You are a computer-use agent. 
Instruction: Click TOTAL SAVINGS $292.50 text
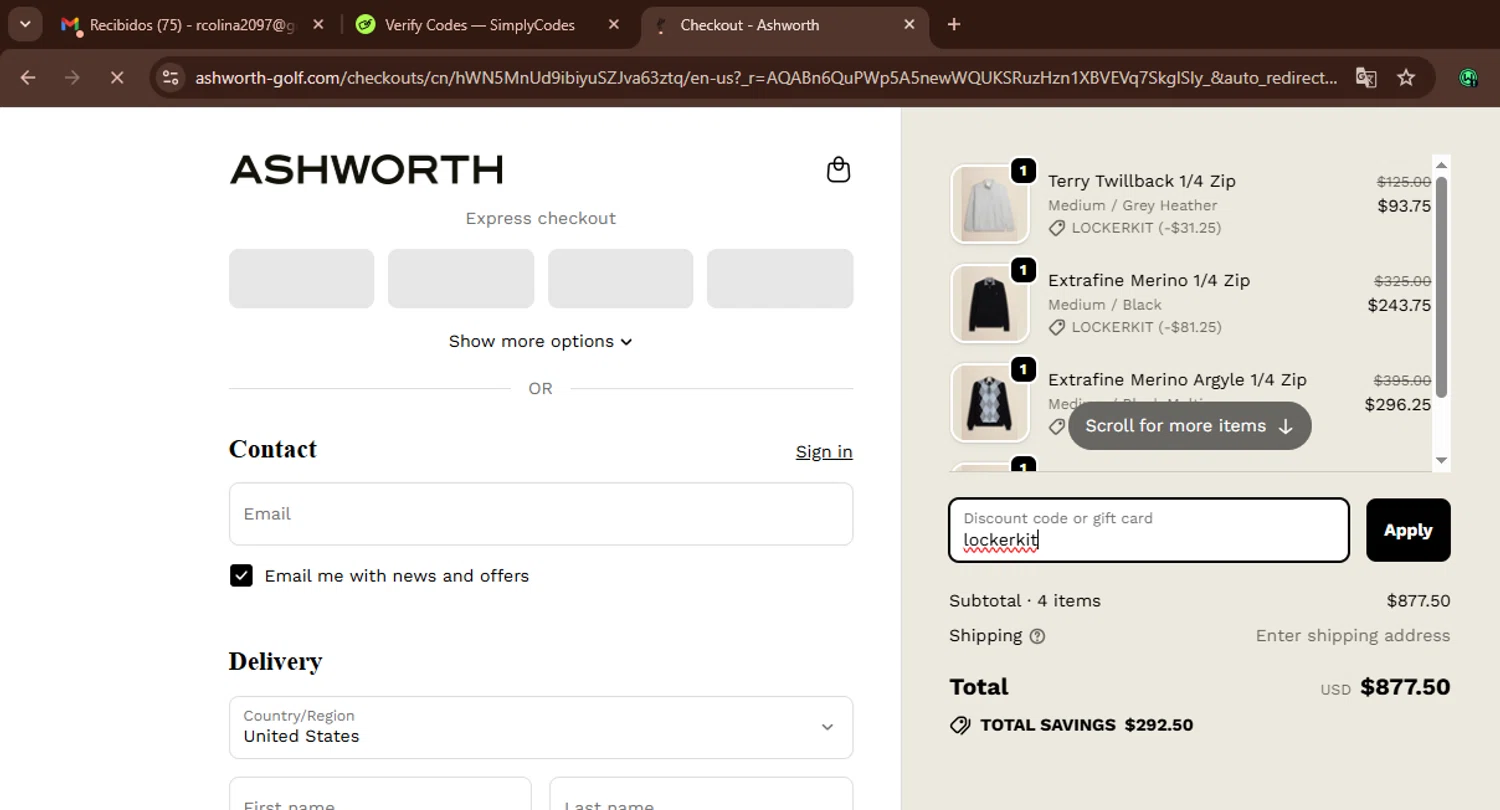tap(1087, 725)
